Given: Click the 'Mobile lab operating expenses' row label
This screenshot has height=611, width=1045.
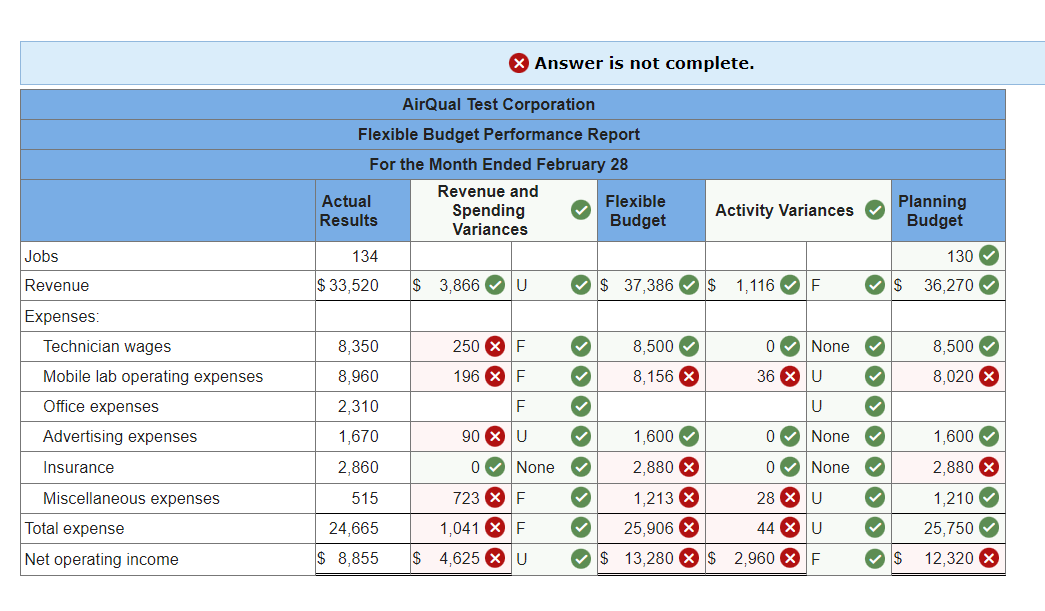Looking at the screenshot, I should (x=153, y=376).
